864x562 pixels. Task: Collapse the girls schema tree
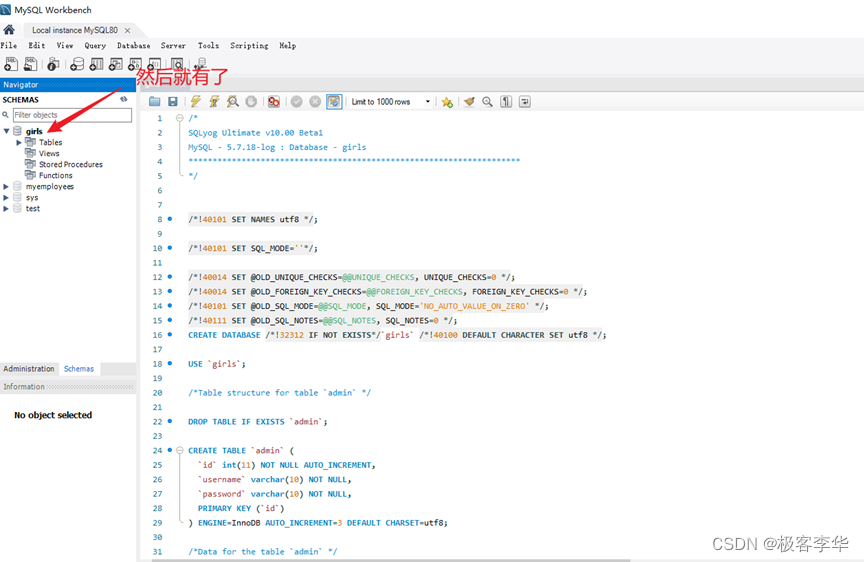pos(6,131)
